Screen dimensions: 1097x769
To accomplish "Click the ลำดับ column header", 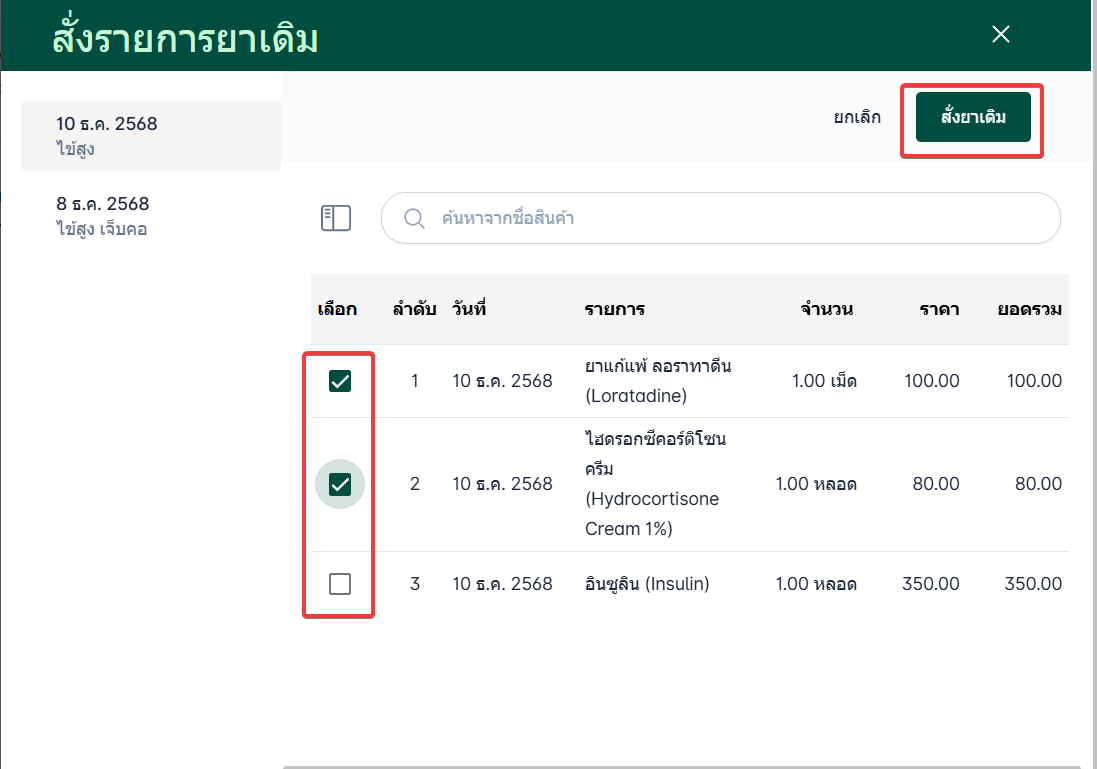I will click(x=414, y=309).
